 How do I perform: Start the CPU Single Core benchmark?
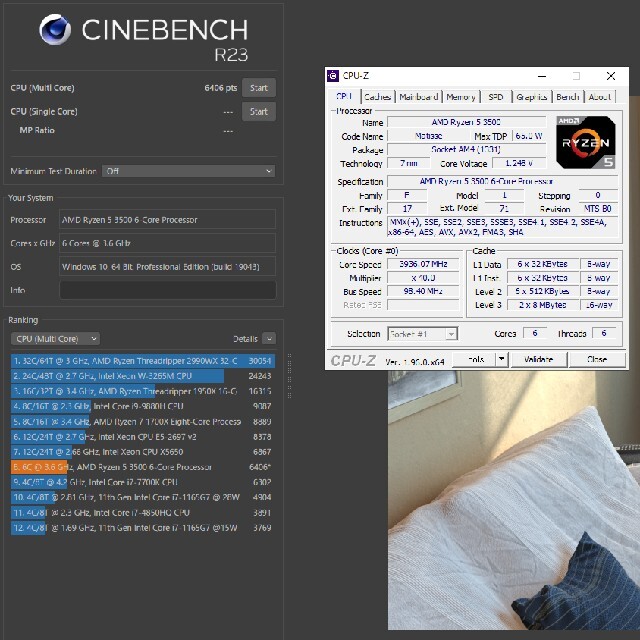[259, 111]
